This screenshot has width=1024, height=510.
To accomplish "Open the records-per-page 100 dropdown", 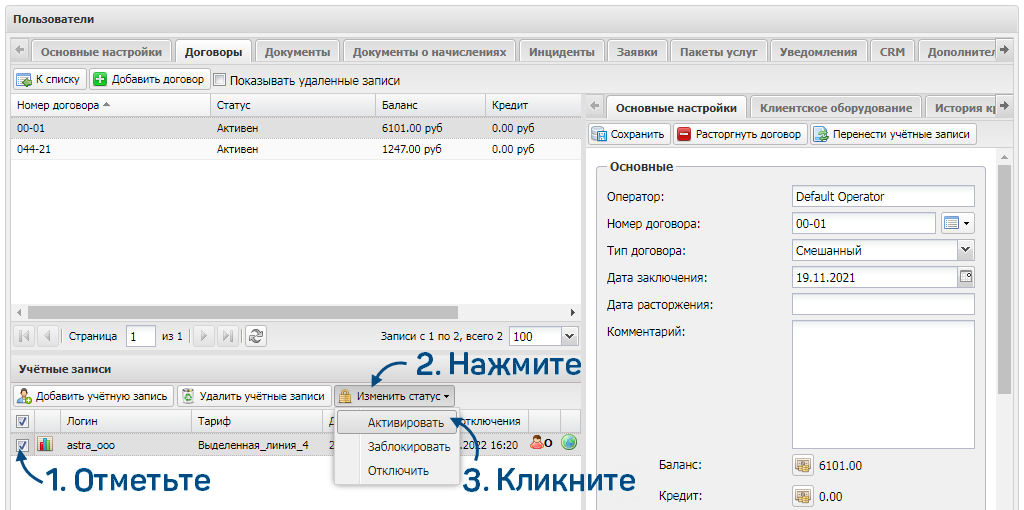I will (569, 336).
